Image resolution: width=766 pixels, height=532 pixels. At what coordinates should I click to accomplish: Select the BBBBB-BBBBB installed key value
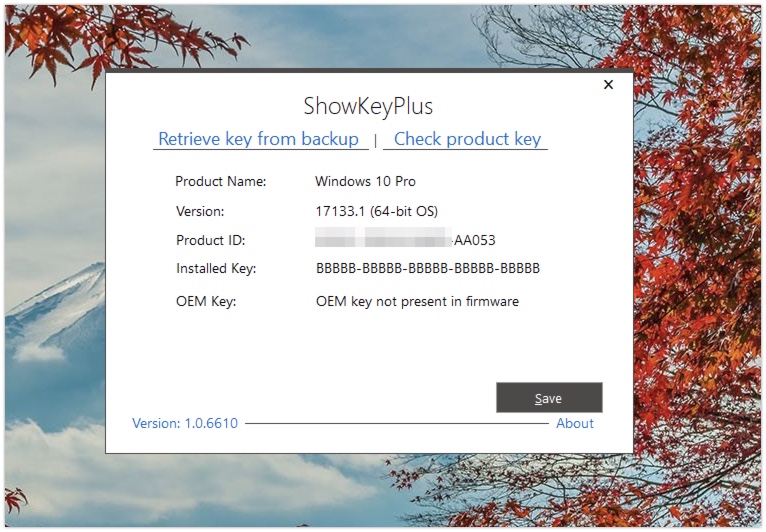tap(428, 268)
